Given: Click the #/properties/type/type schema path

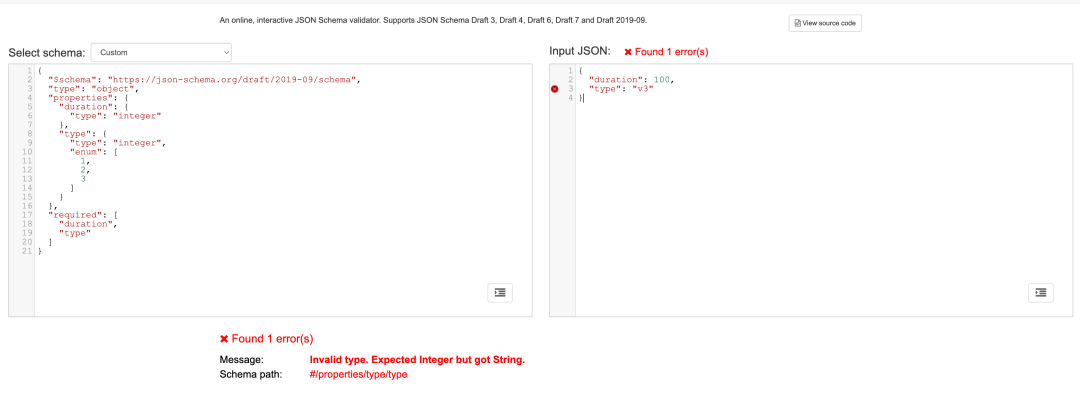Looking at the screenshot, I should click(x=359, y=374).
